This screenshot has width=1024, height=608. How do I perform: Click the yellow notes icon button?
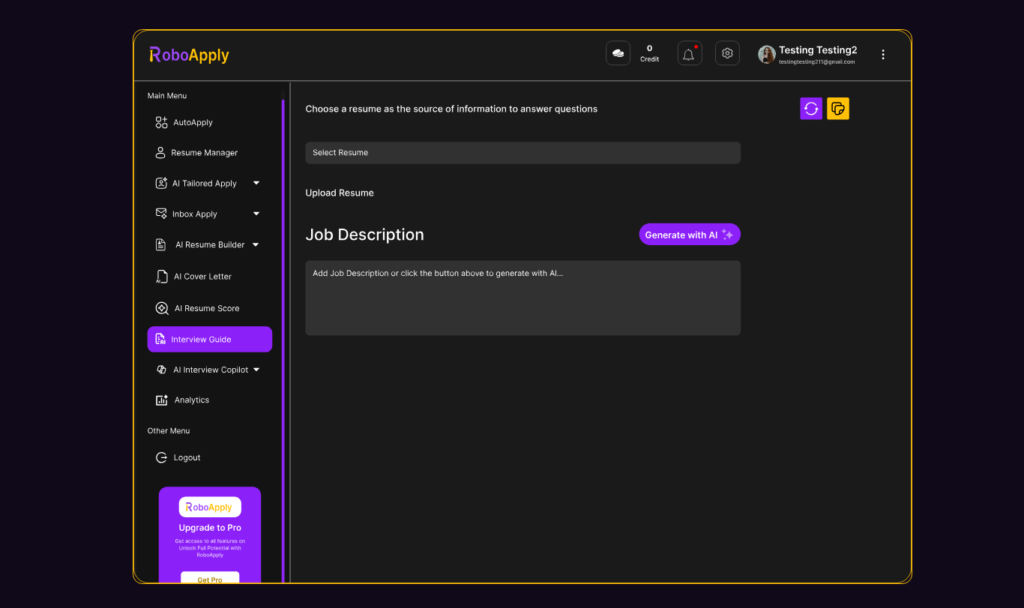click(x=838, y=108)
